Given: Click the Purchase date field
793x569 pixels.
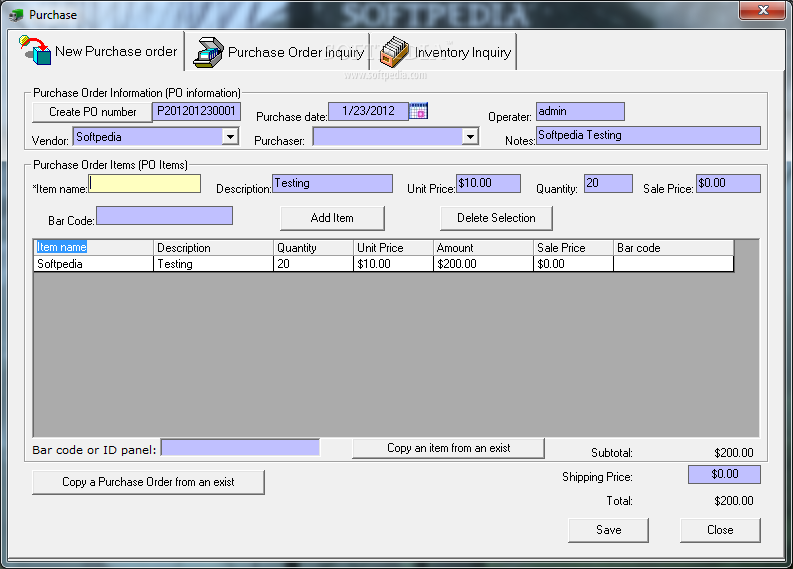Looking at the screenshot, I should point(368,111).
